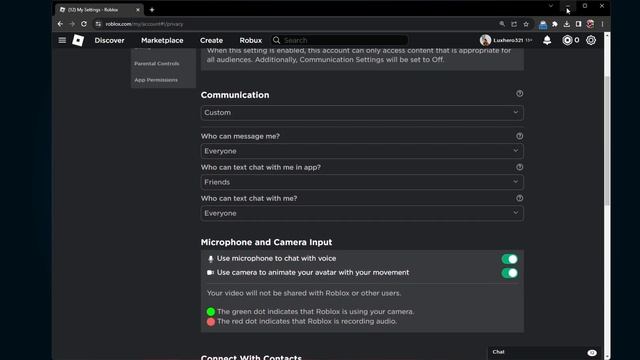Click text about red dot audio indicator
The width and height of the screenshot is (640, 360).
[x=307, y=321]
